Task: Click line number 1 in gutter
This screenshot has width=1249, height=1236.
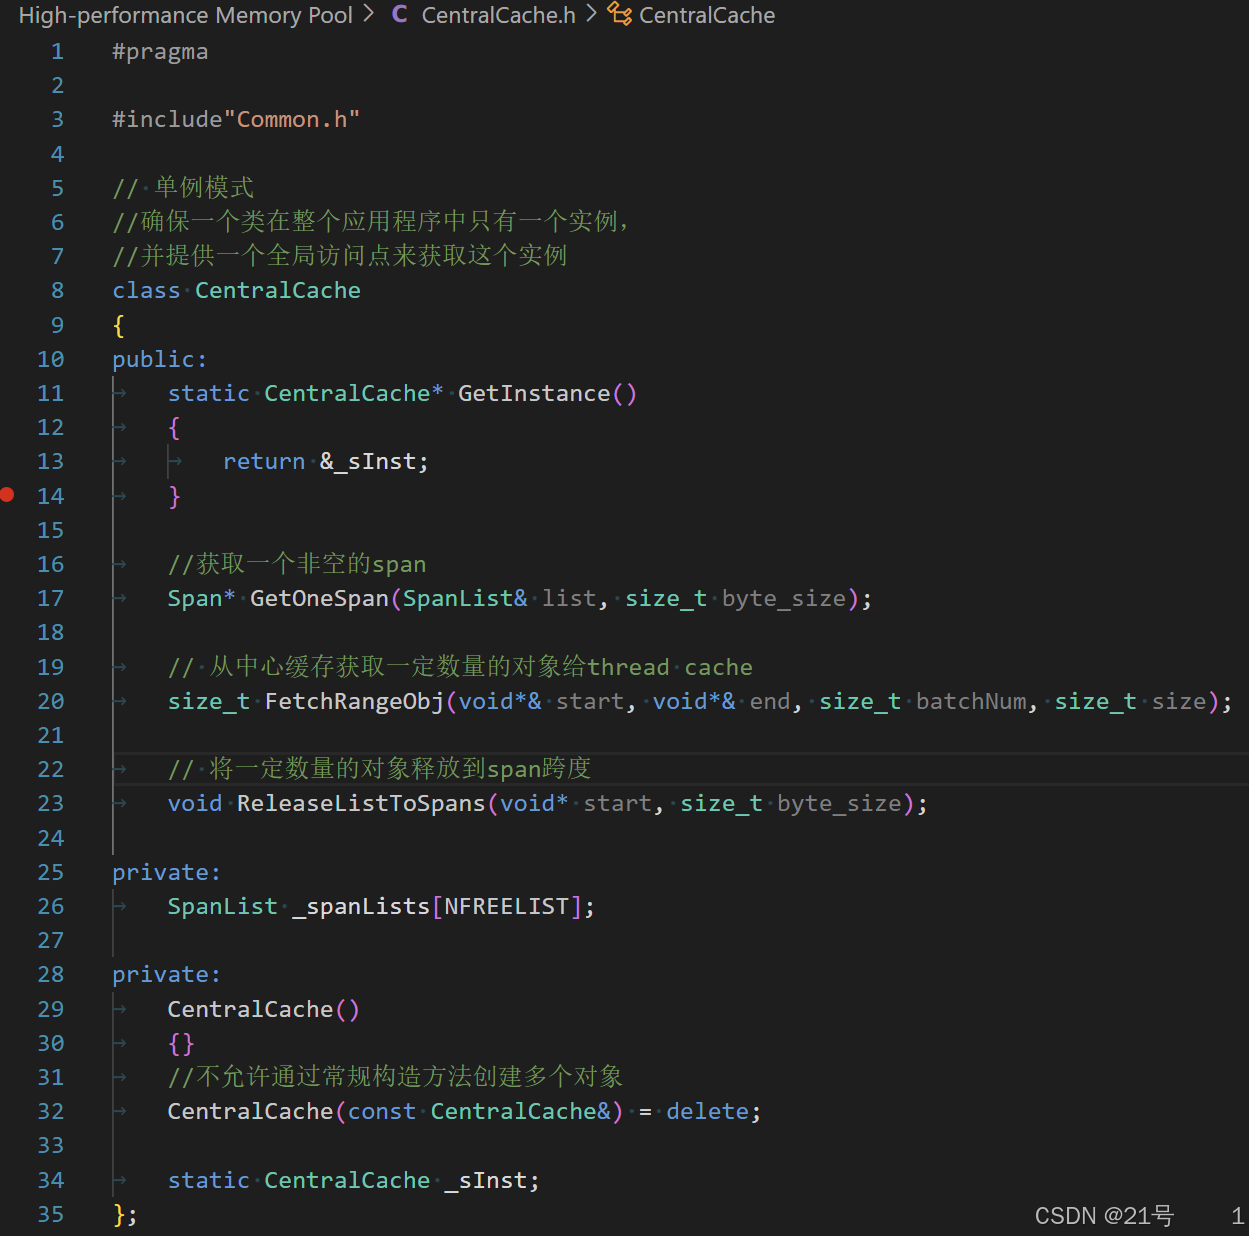Action: coord(57,52)
